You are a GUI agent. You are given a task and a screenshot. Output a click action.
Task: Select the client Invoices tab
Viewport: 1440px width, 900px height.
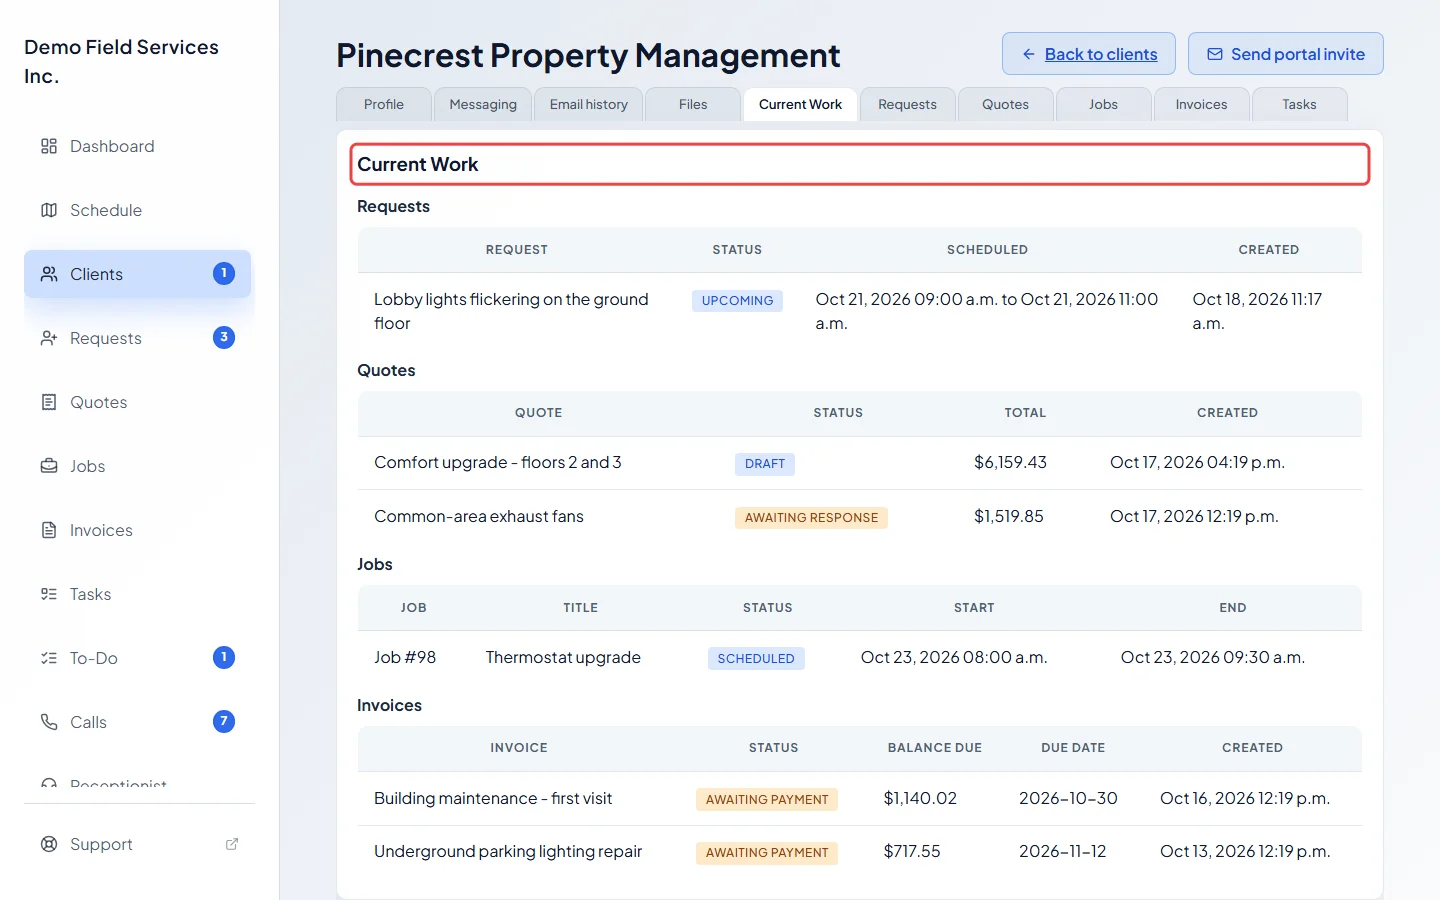1202,104
